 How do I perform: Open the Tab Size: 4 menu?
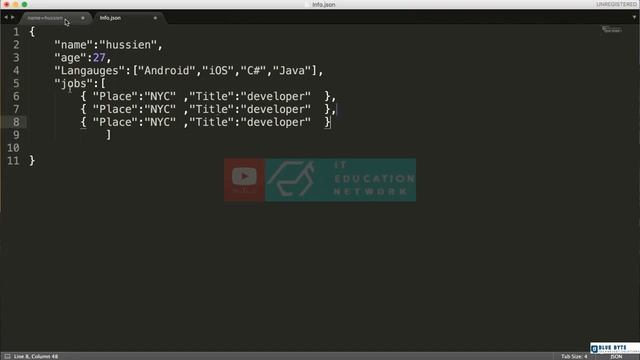(x=574, y=356)
